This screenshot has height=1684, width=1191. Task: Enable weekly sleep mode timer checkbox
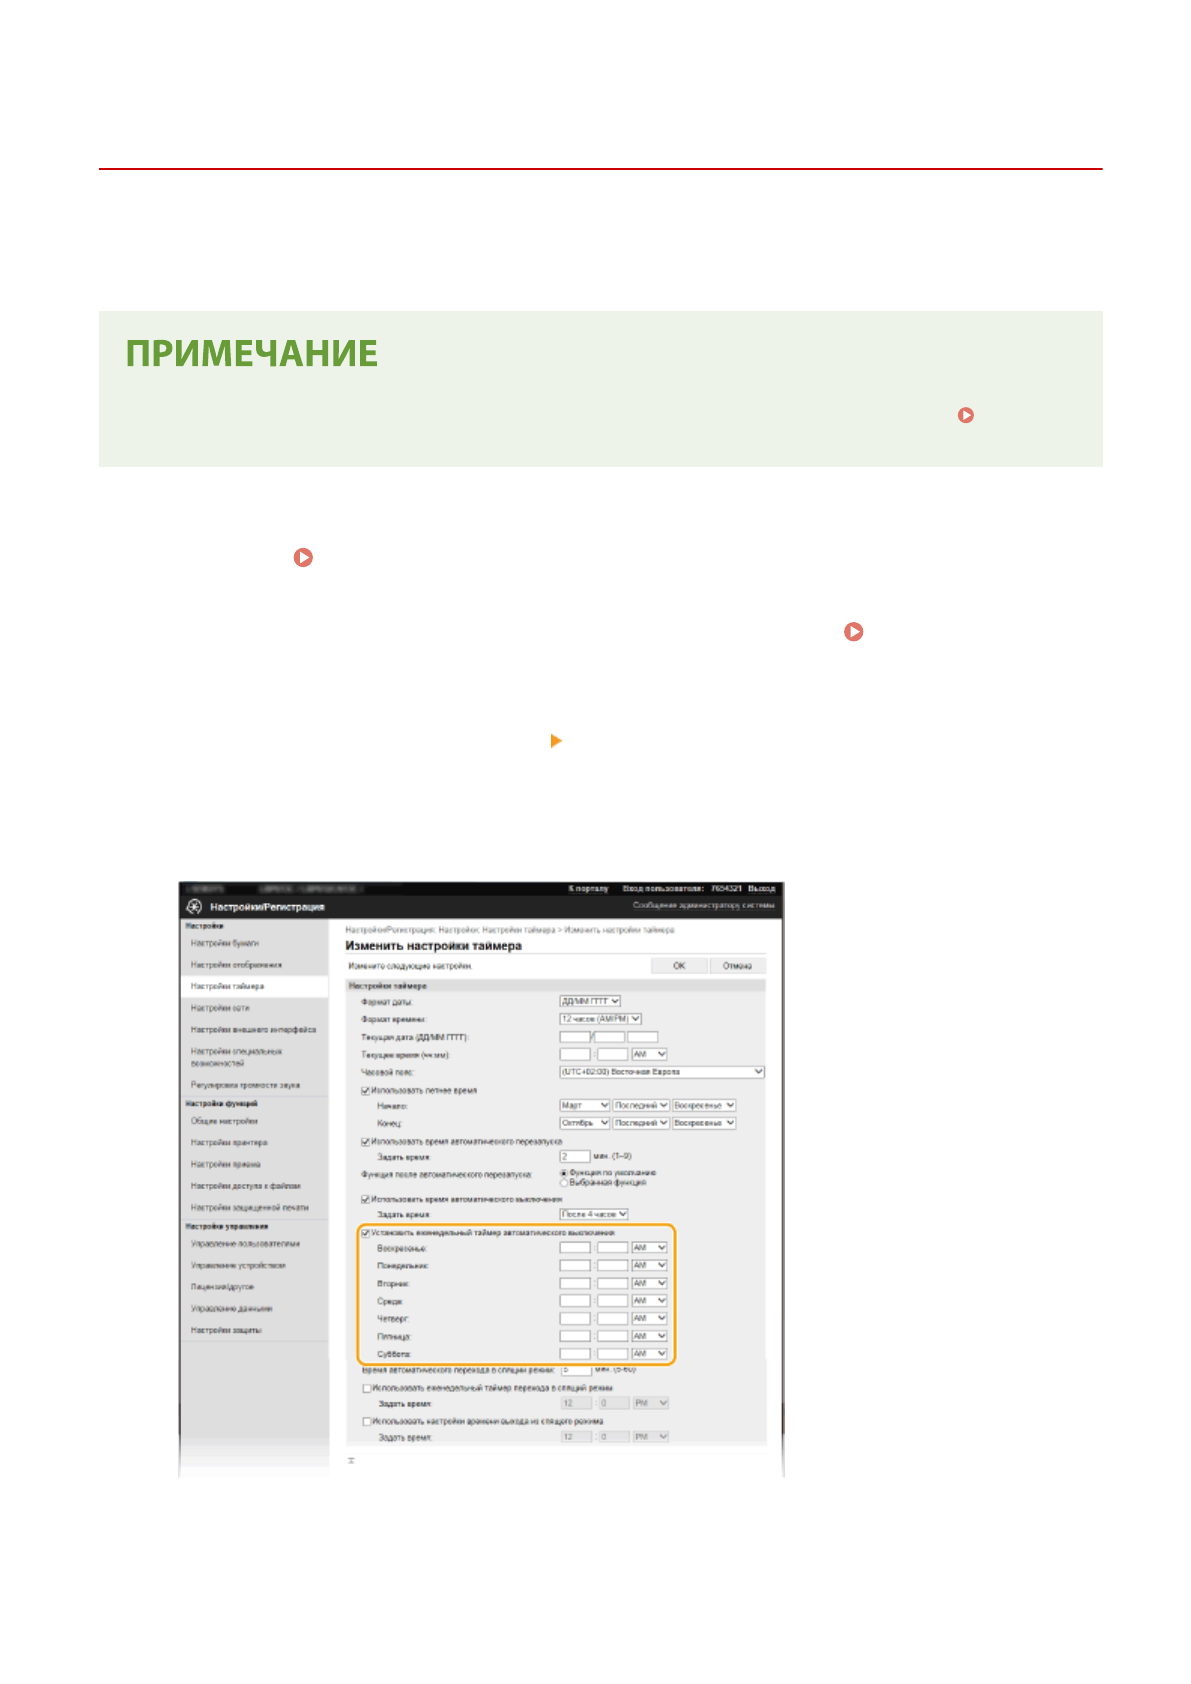coord(366,1388)
